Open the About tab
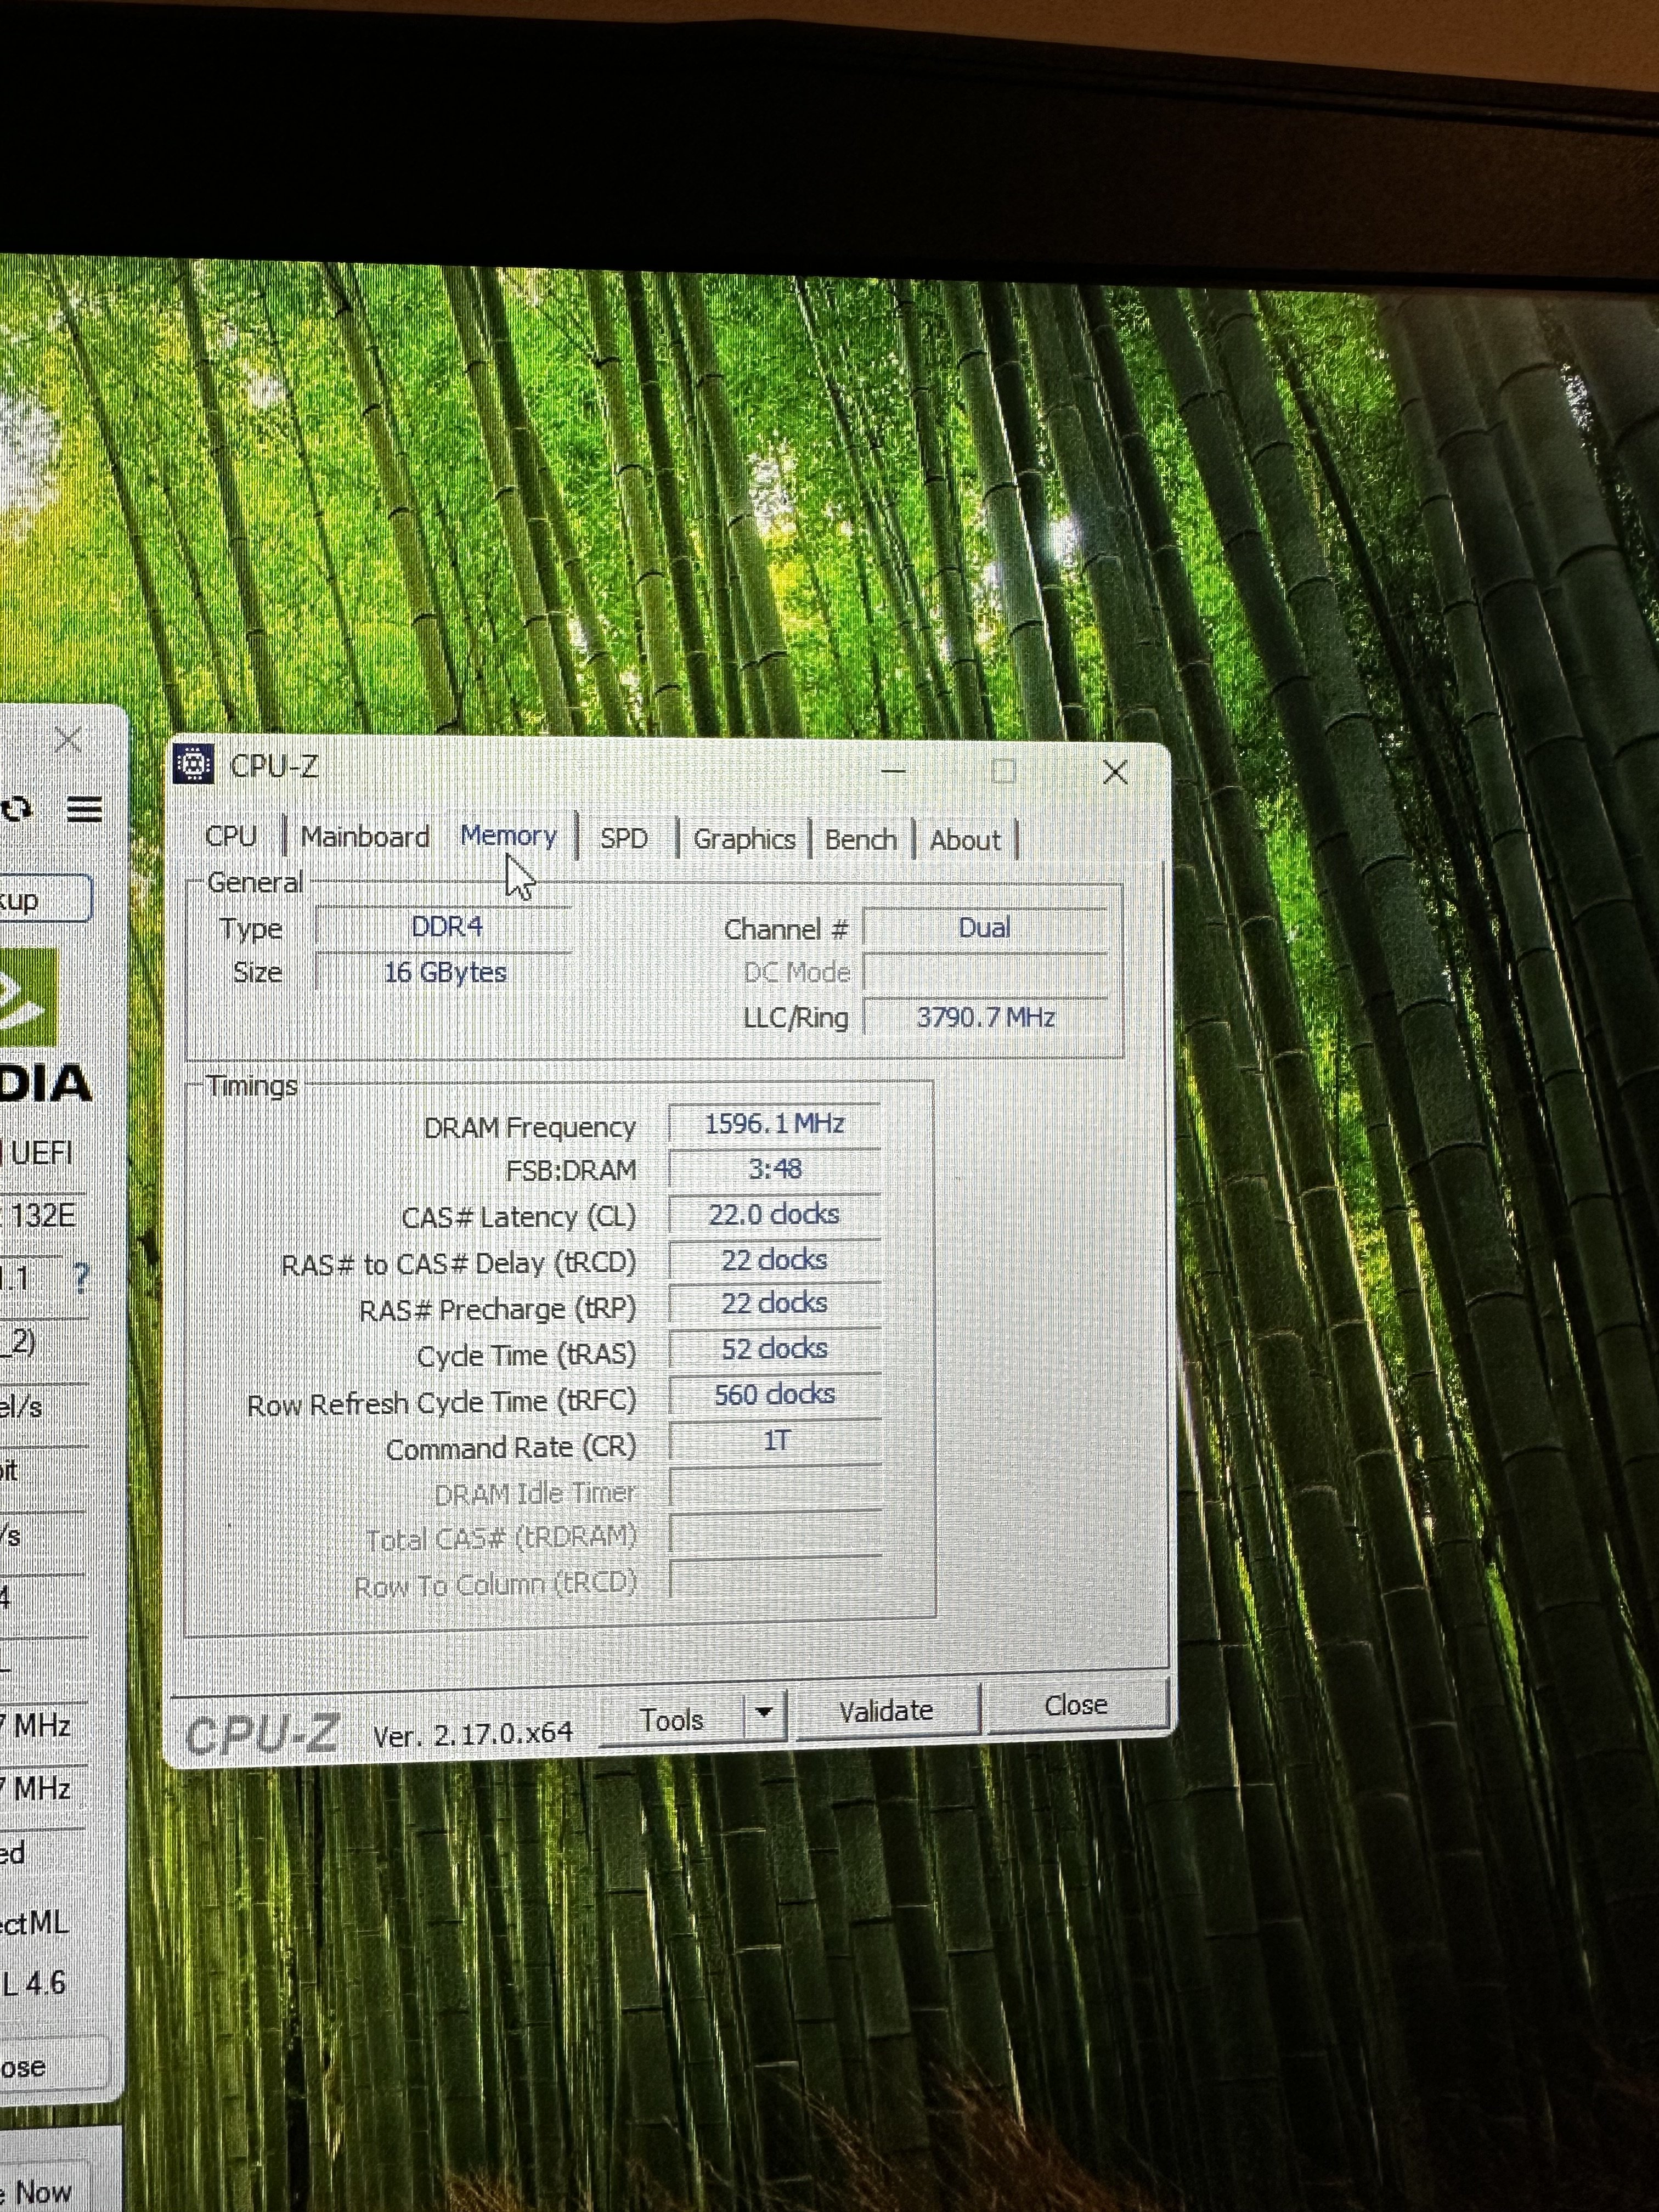Viewport: 1659px width, 2212px height. coord(965,841)
